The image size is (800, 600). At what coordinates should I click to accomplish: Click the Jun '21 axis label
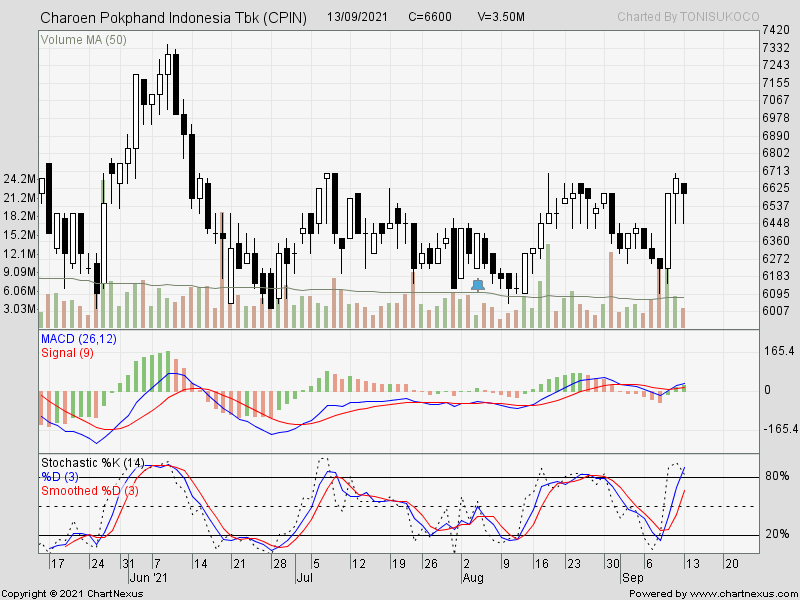(148, 577)
